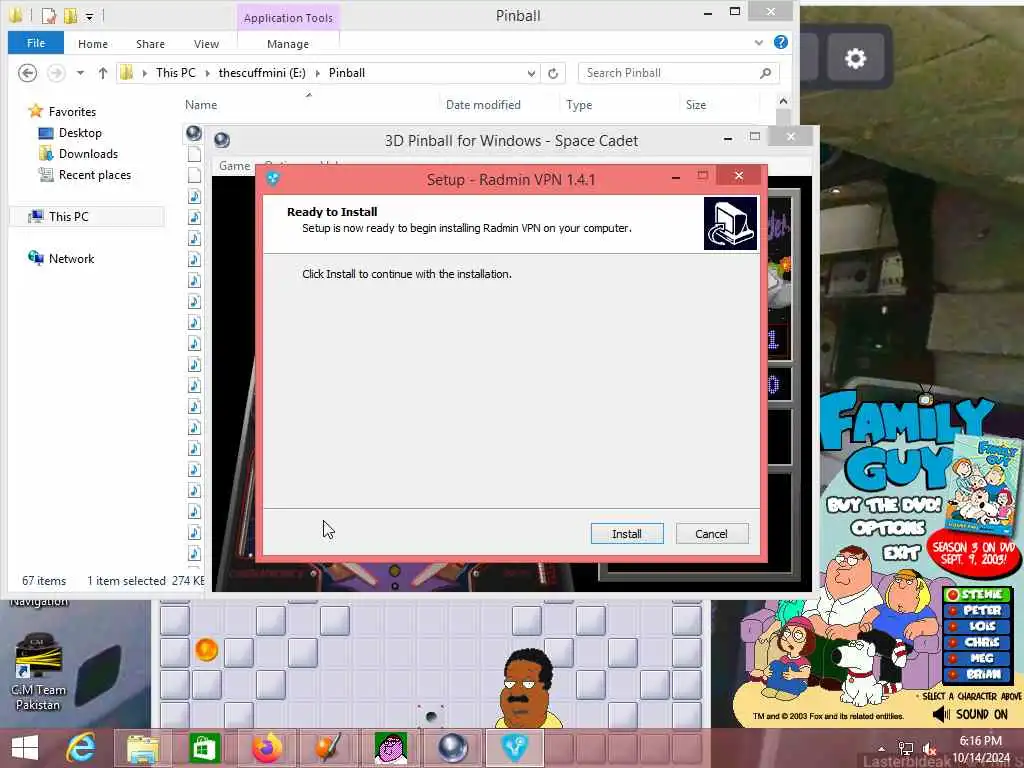Click the muted volume tray icon
The height and width of the screenshot is (768, 1024).
coord(929,748)
